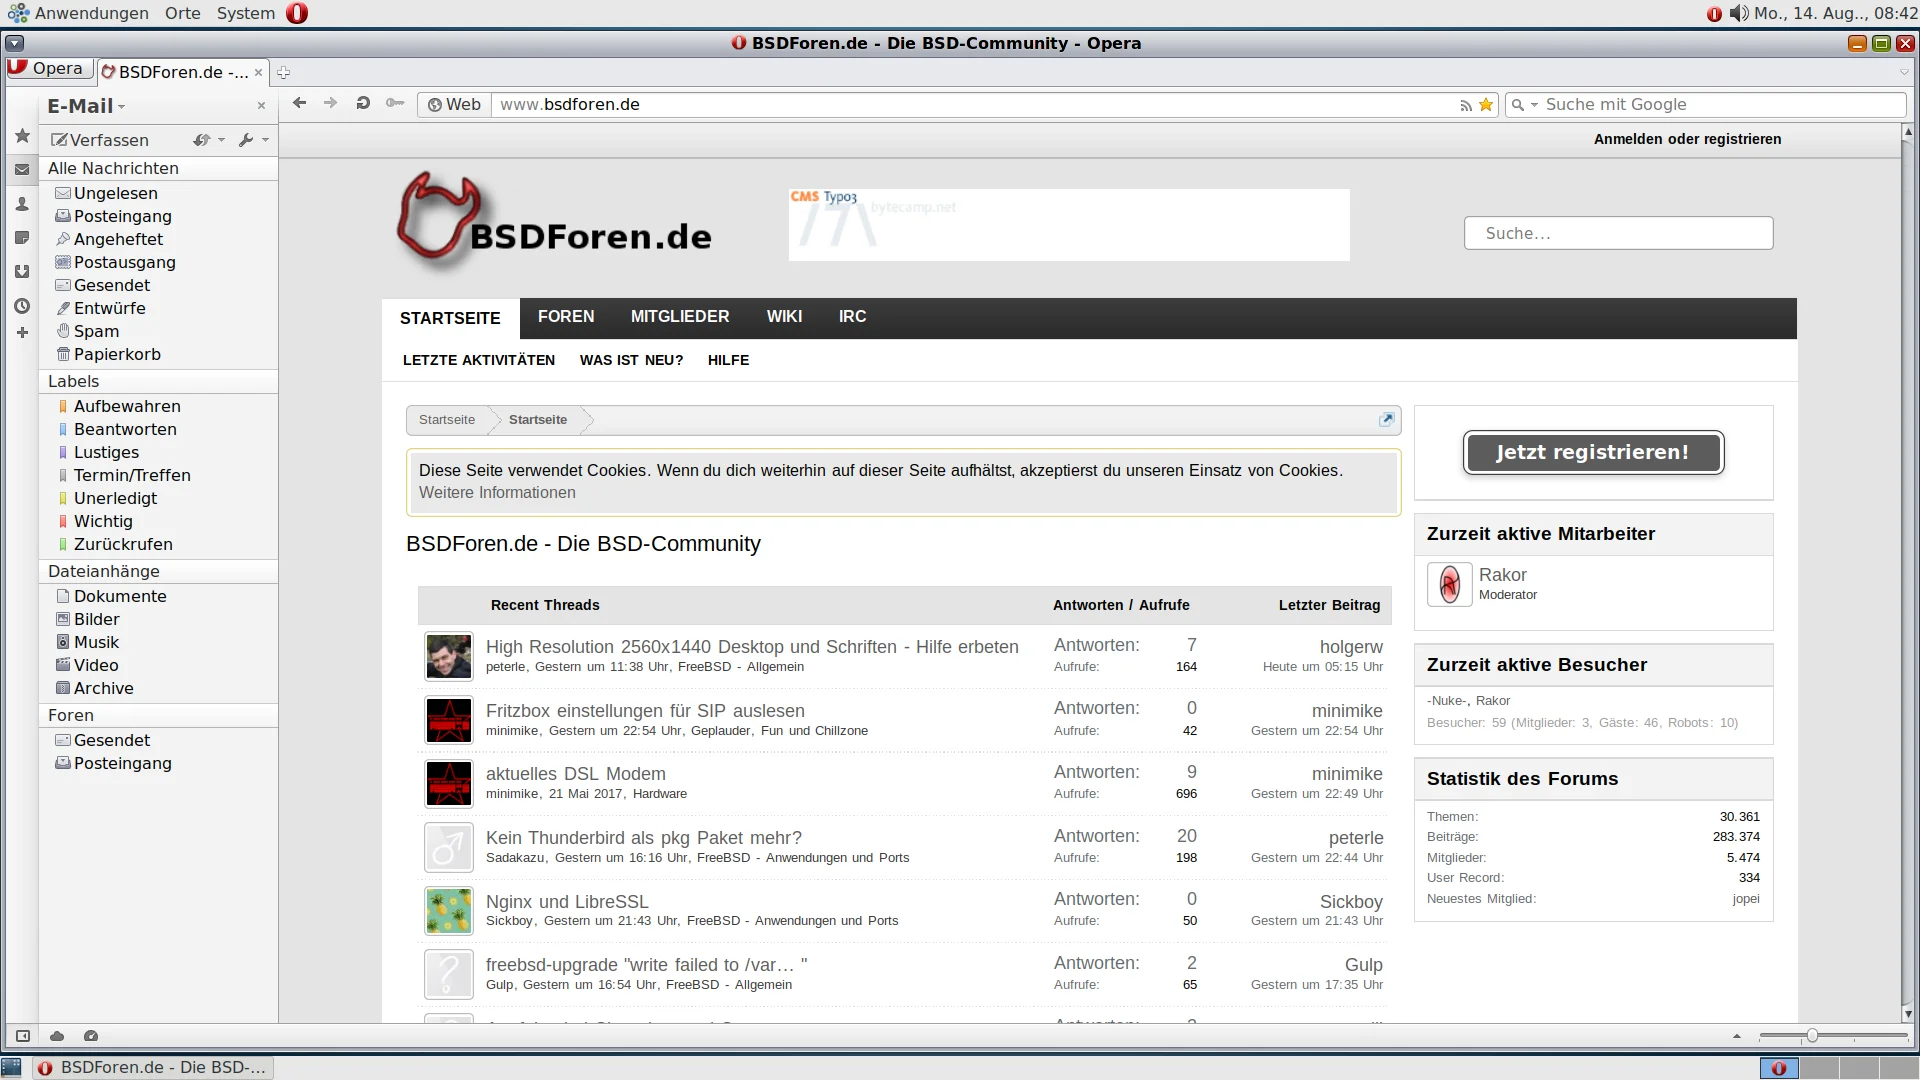This screenshot has height=1080, width=1920.
Task: Open Musik attachments view
Action: [96, 642]
